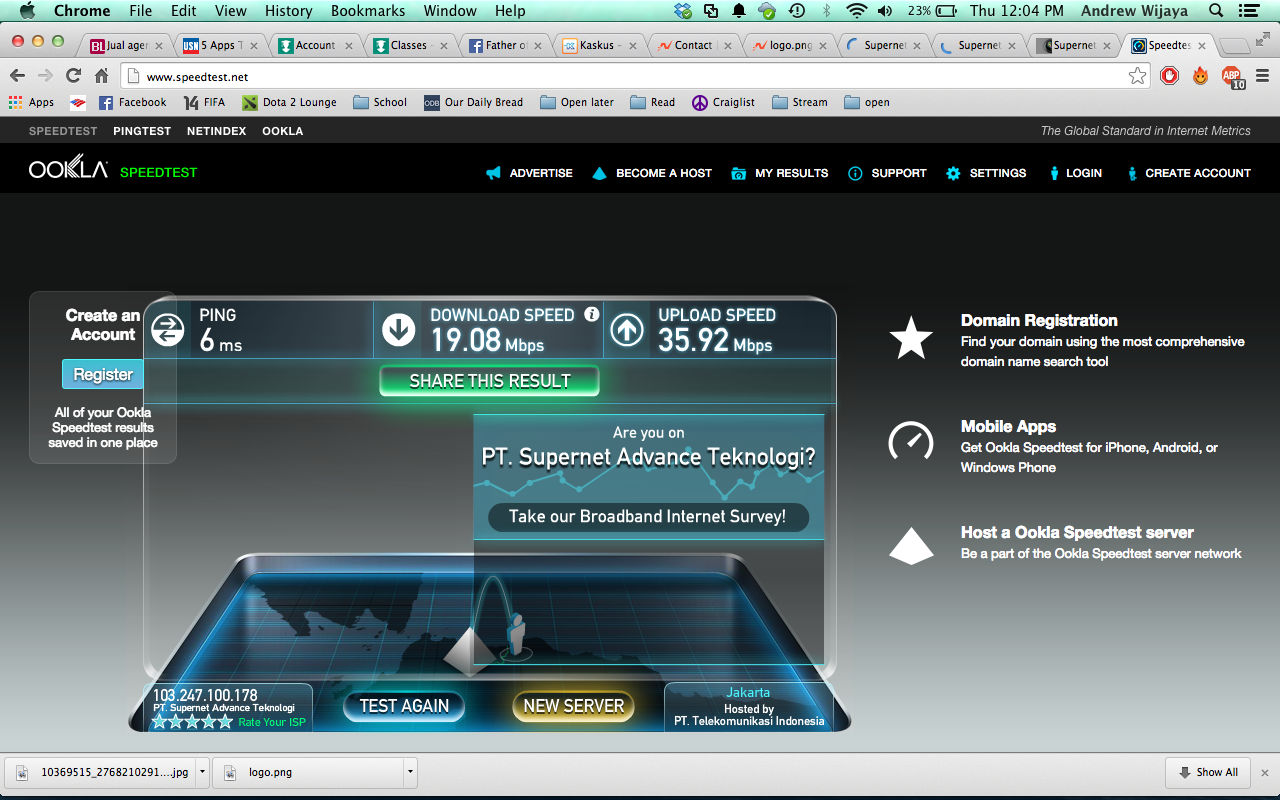Click the Chrome forward arrow
The image size is (1280, 800).
point(45,76)
